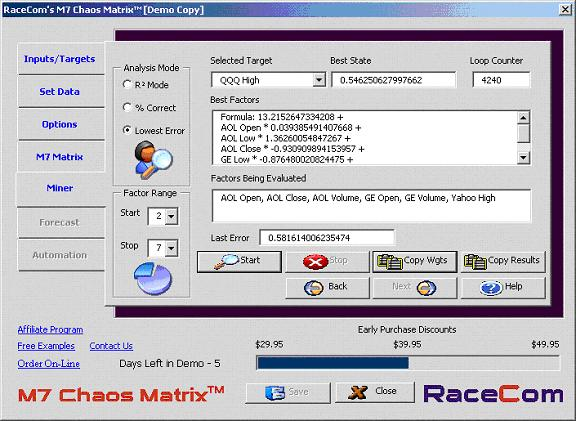Open the Options tab
Image resolution: width=576 pixels, height=421 pixels.
tap(60, 124)
